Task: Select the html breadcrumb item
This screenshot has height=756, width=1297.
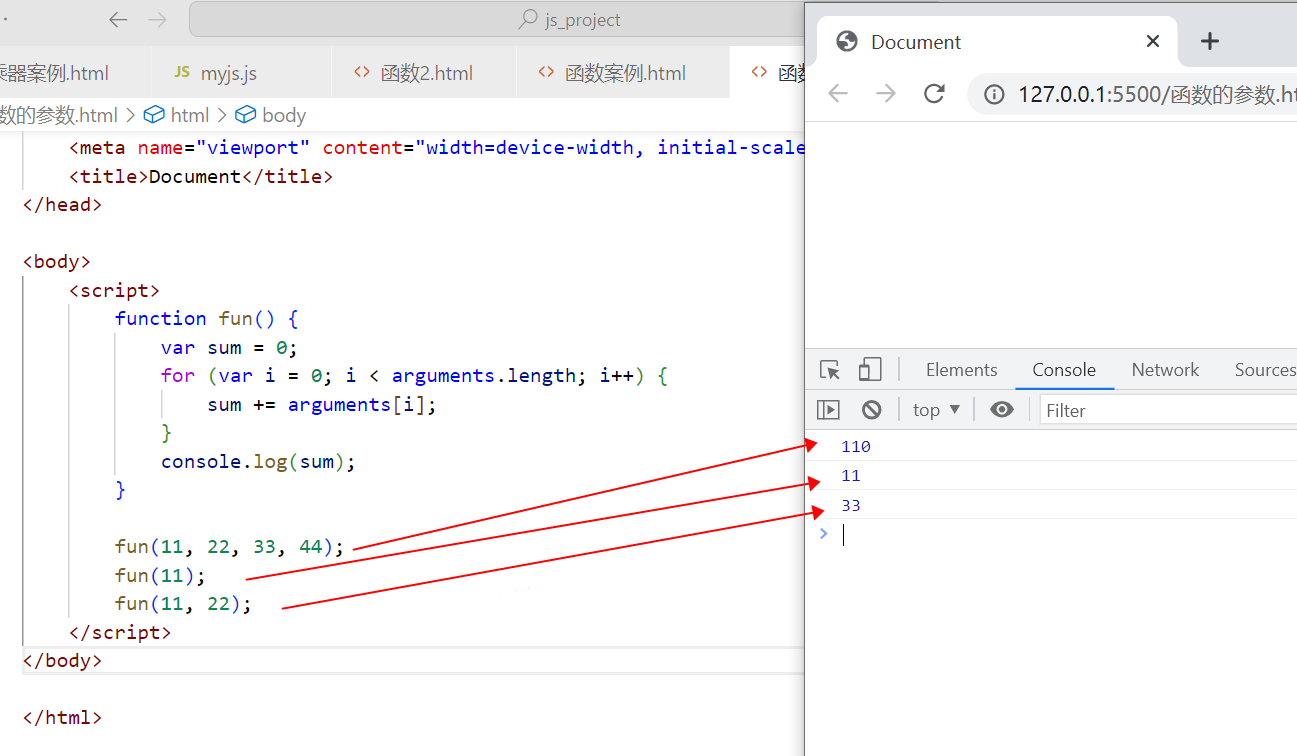Action: click(177, 115)
